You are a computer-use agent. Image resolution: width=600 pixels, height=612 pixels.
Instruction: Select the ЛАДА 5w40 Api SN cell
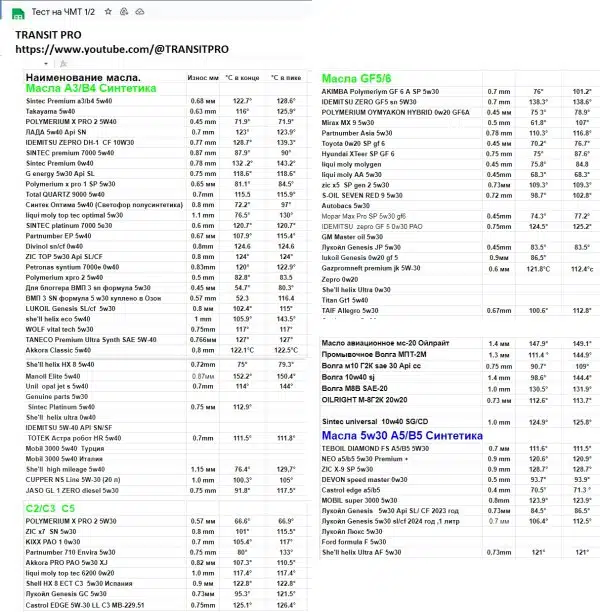point(56,132)
